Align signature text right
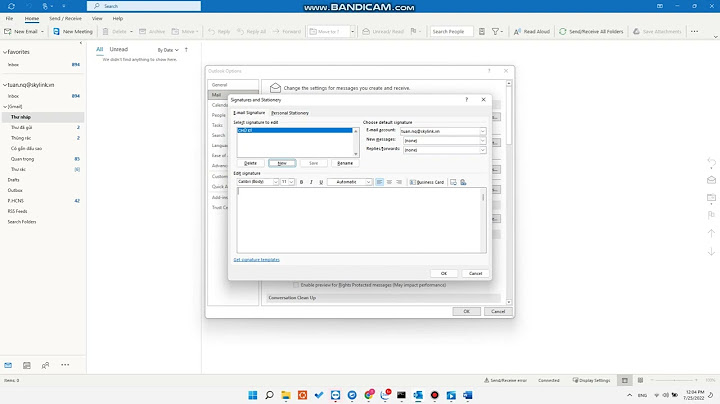720x404 pixels. [x=399, y=182]
